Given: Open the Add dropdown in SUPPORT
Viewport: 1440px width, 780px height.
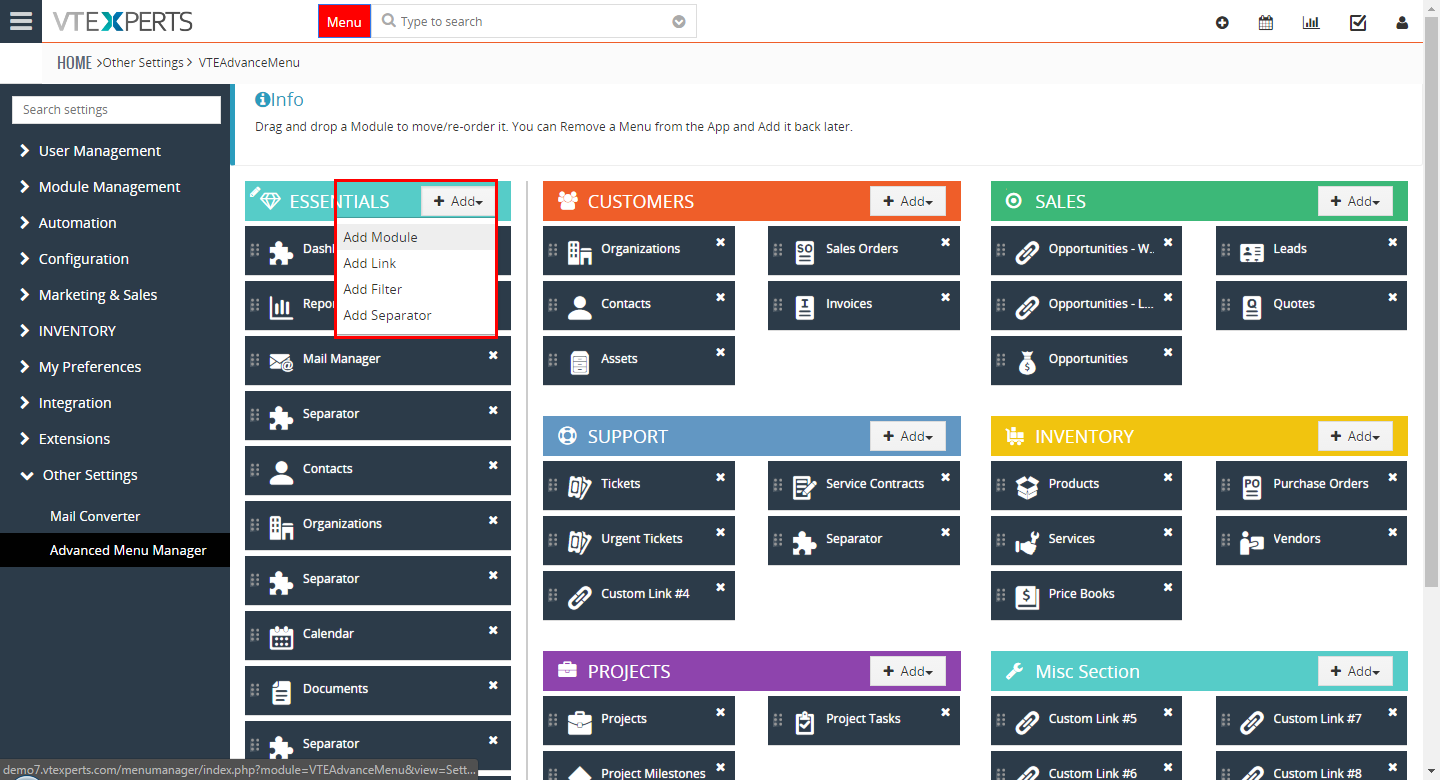Looking at the screenshot, I should (907, 436).
